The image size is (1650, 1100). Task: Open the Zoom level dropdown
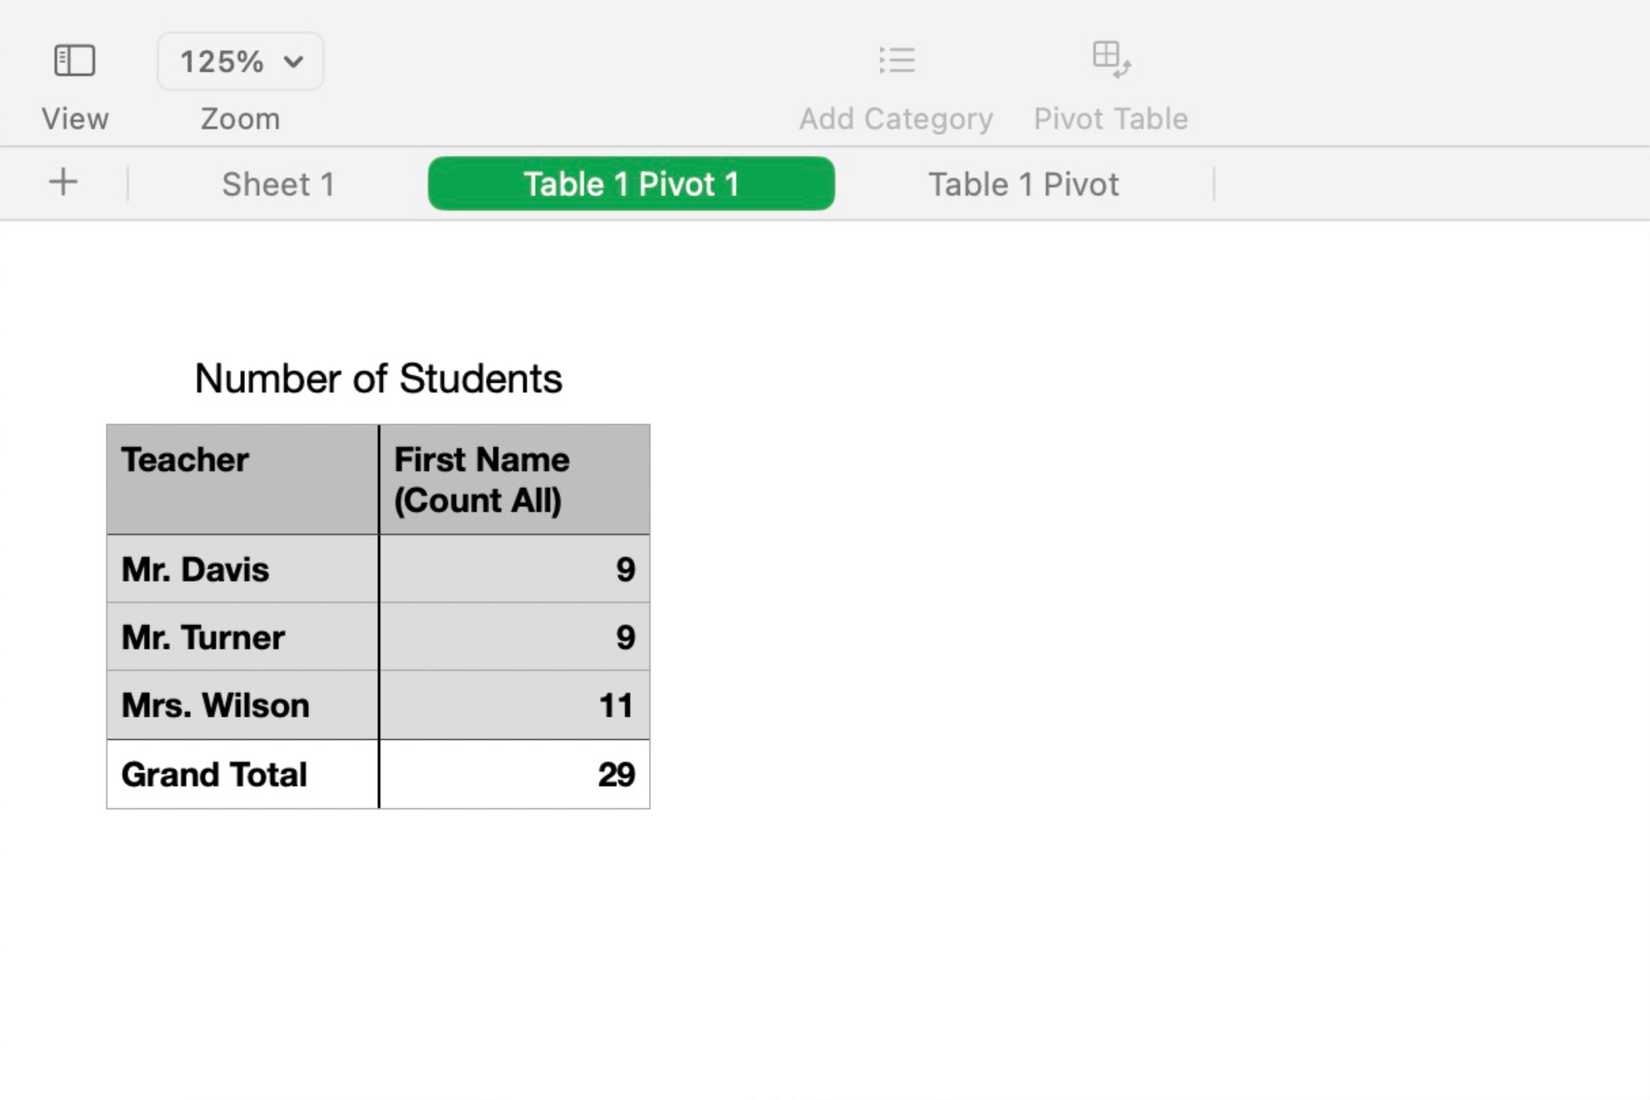click(x=240, y=60)
